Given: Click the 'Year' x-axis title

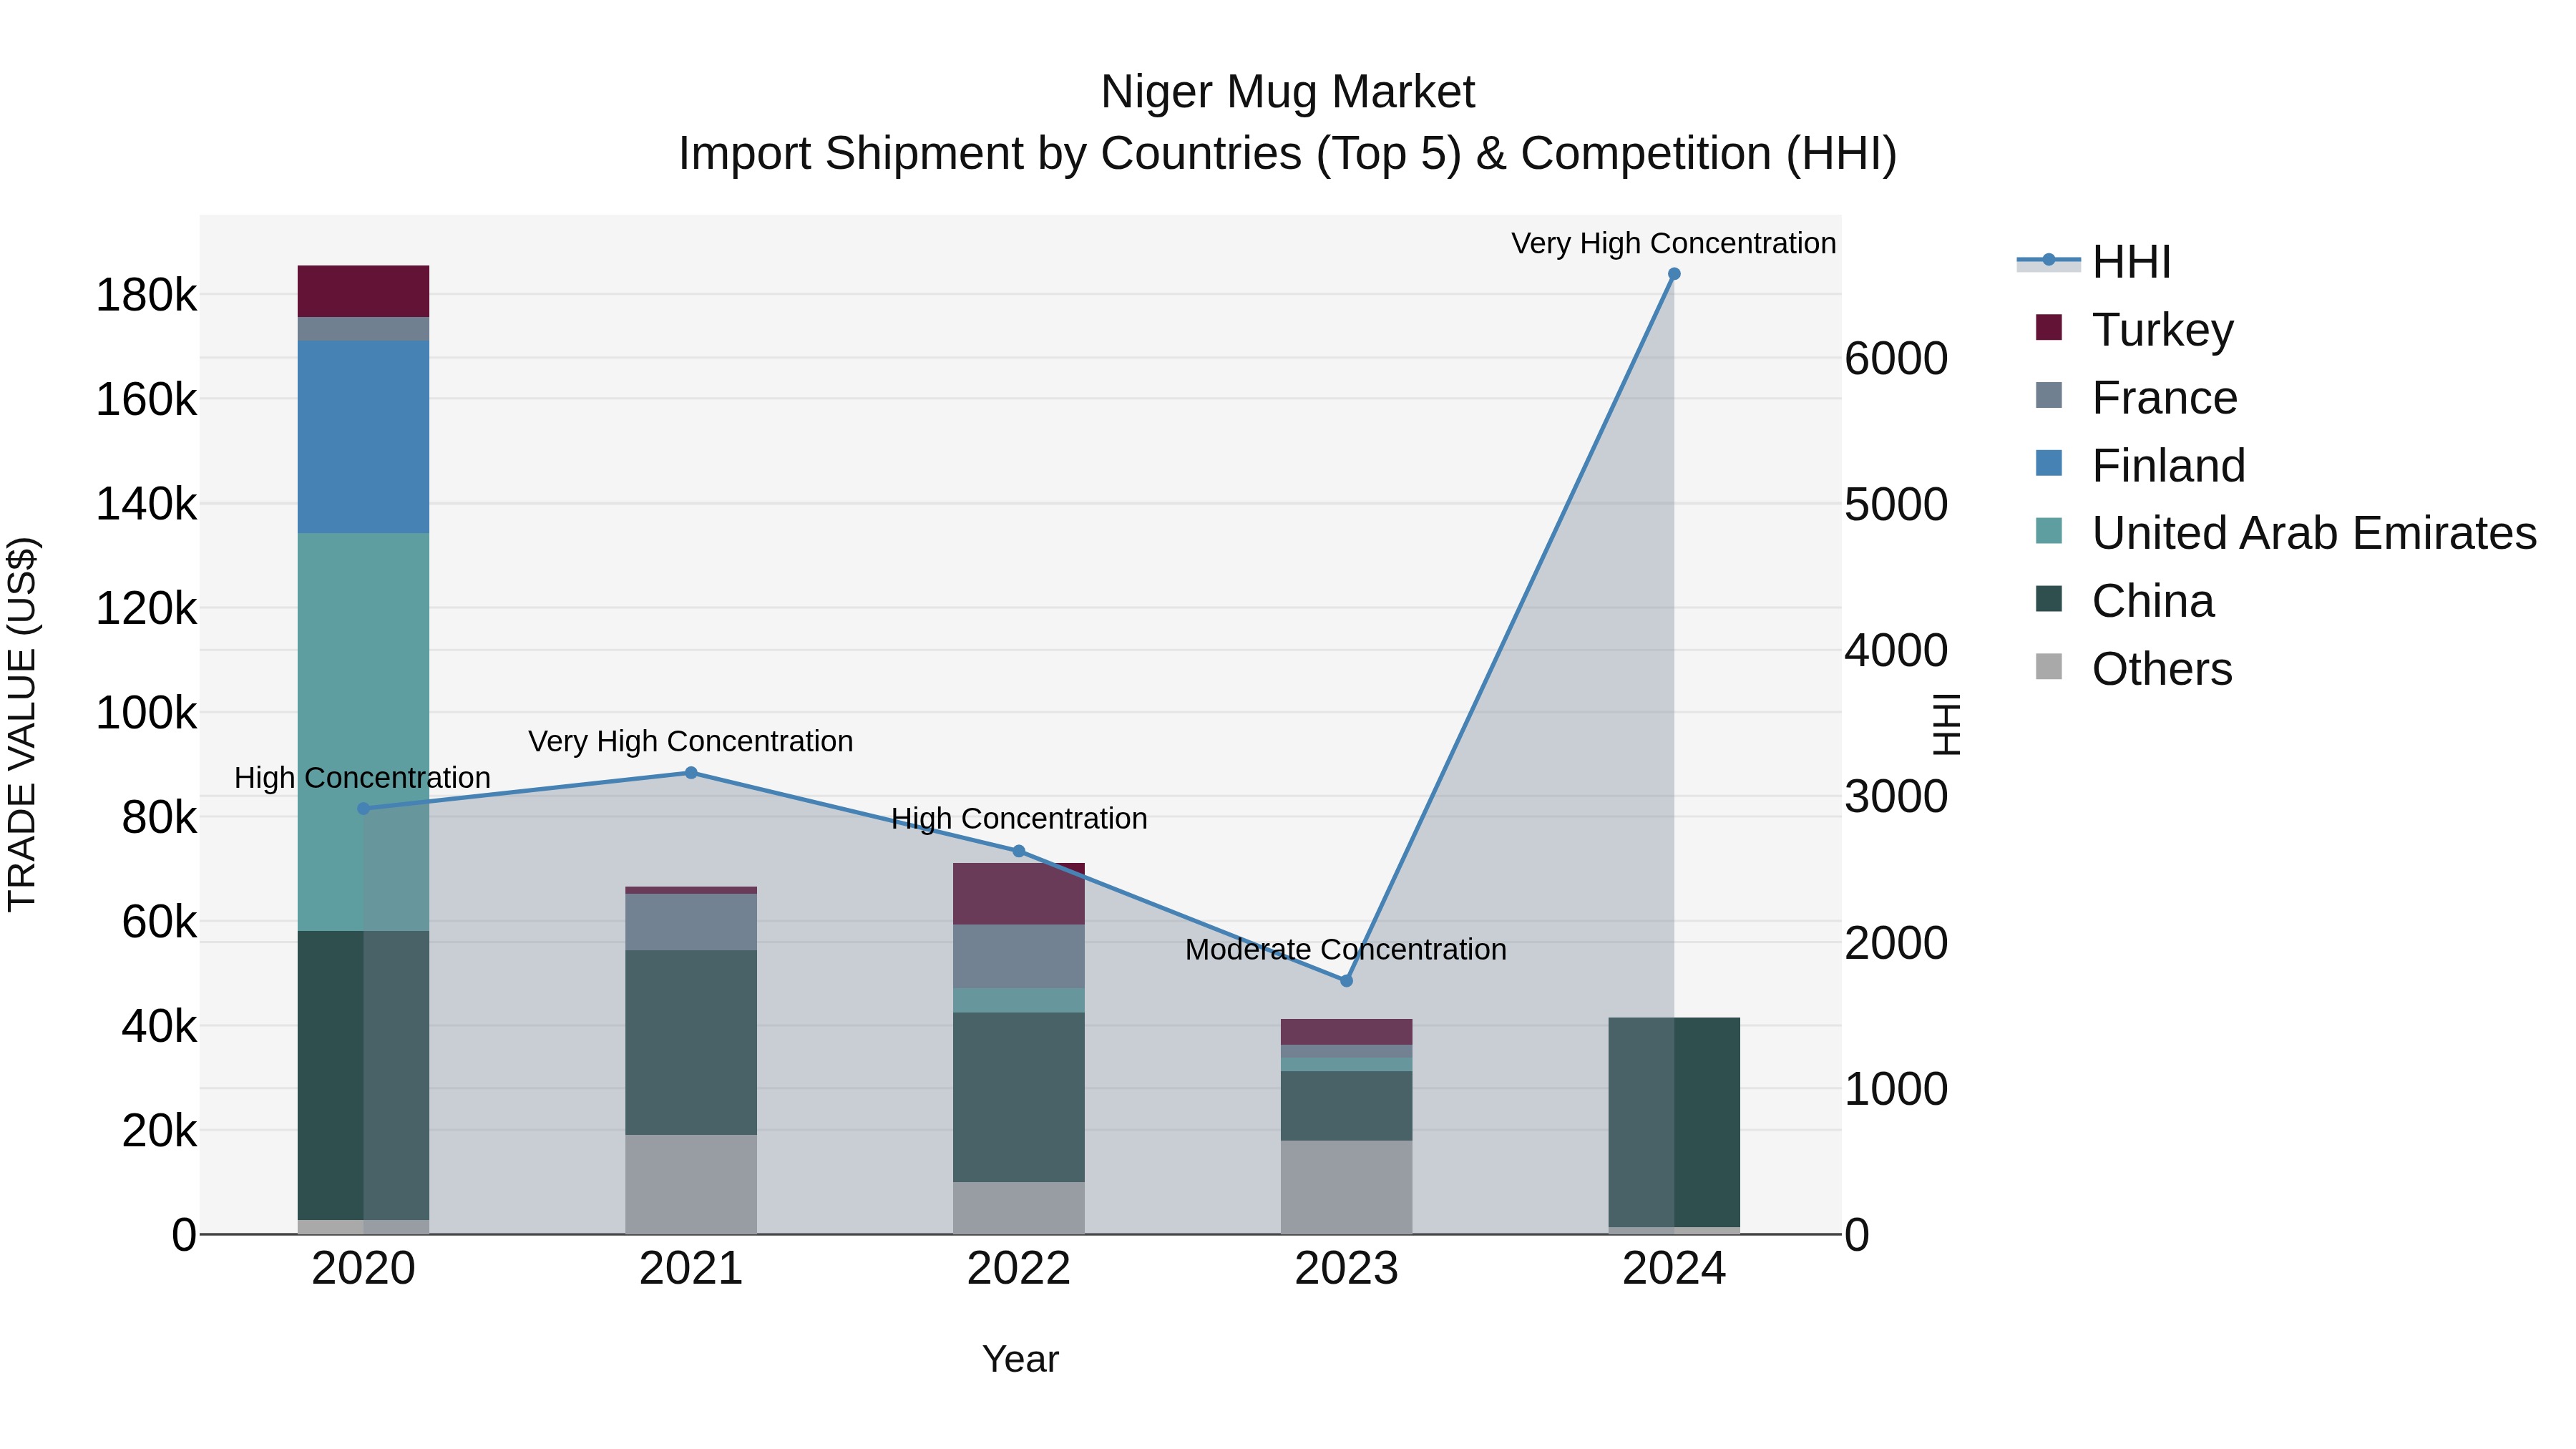Looking at the screenshot, I should click(1020, 1359).
